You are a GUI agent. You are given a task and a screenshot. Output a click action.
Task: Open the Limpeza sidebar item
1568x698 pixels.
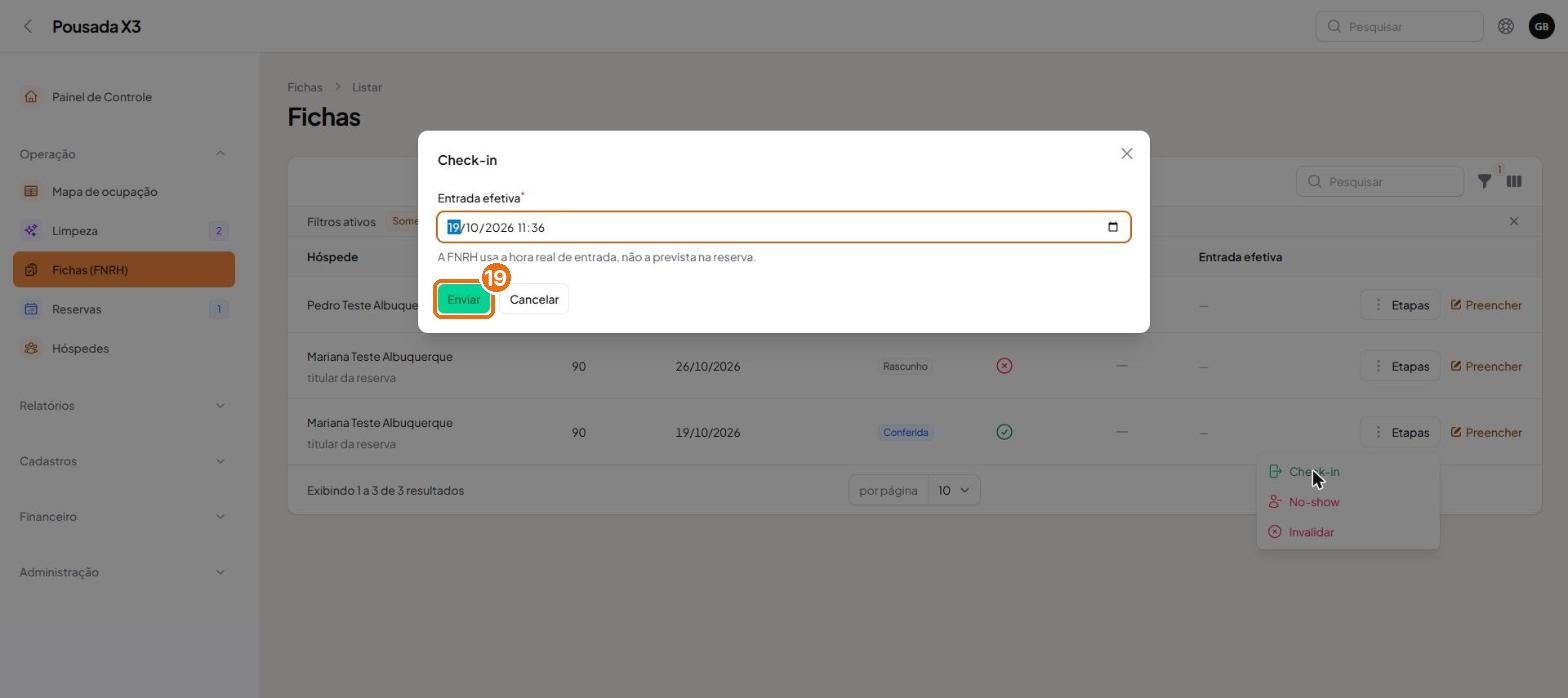point(124,231)
